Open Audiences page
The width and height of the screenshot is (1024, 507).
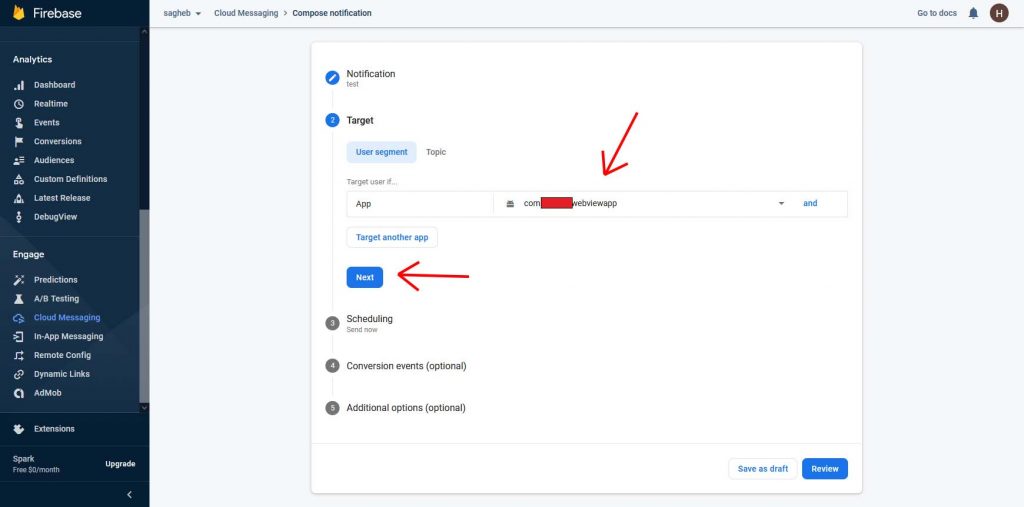click(54, 160)
